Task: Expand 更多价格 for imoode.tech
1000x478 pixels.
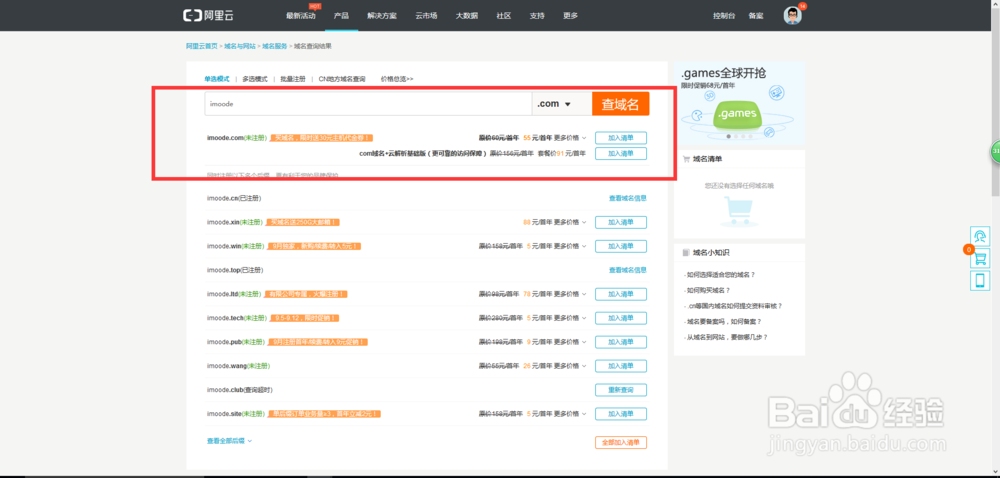Action: click(570, 318)
